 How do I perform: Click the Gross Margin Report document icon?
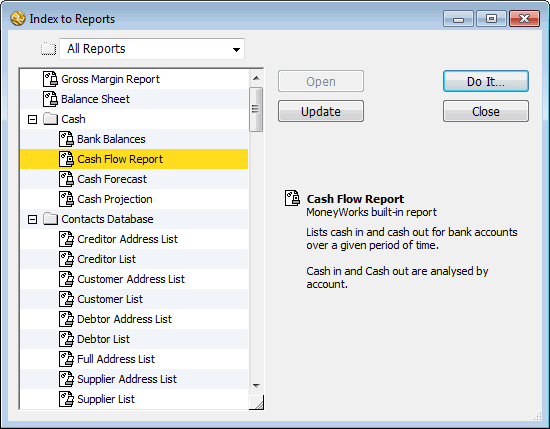point(50,79)
